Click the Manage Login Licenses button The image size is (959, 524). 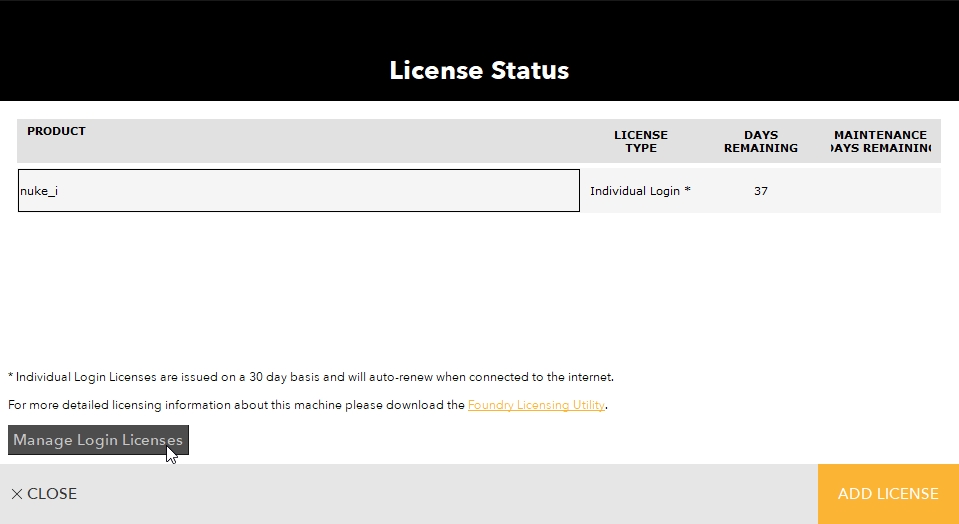[x=98, y=440]
